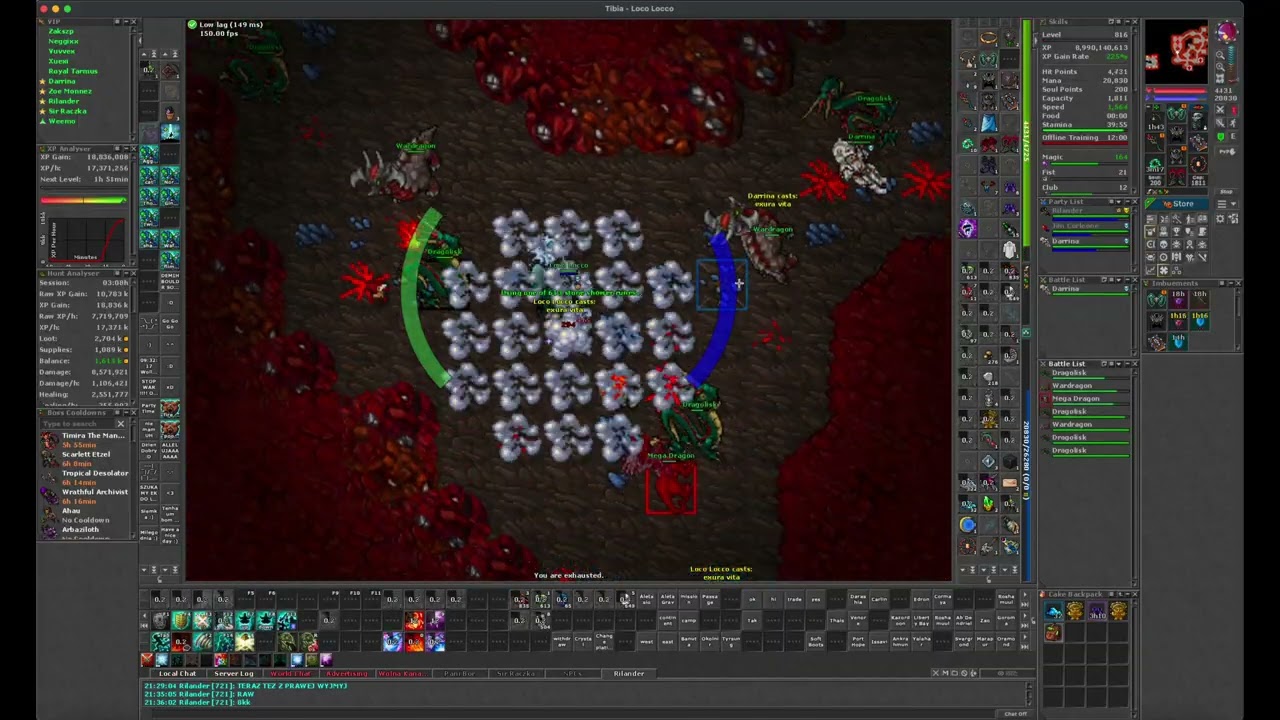The width and height of the screenshot is (1280, 720).
Task: Click the 'Thais' hotkey button
Action: coord(837,620)
